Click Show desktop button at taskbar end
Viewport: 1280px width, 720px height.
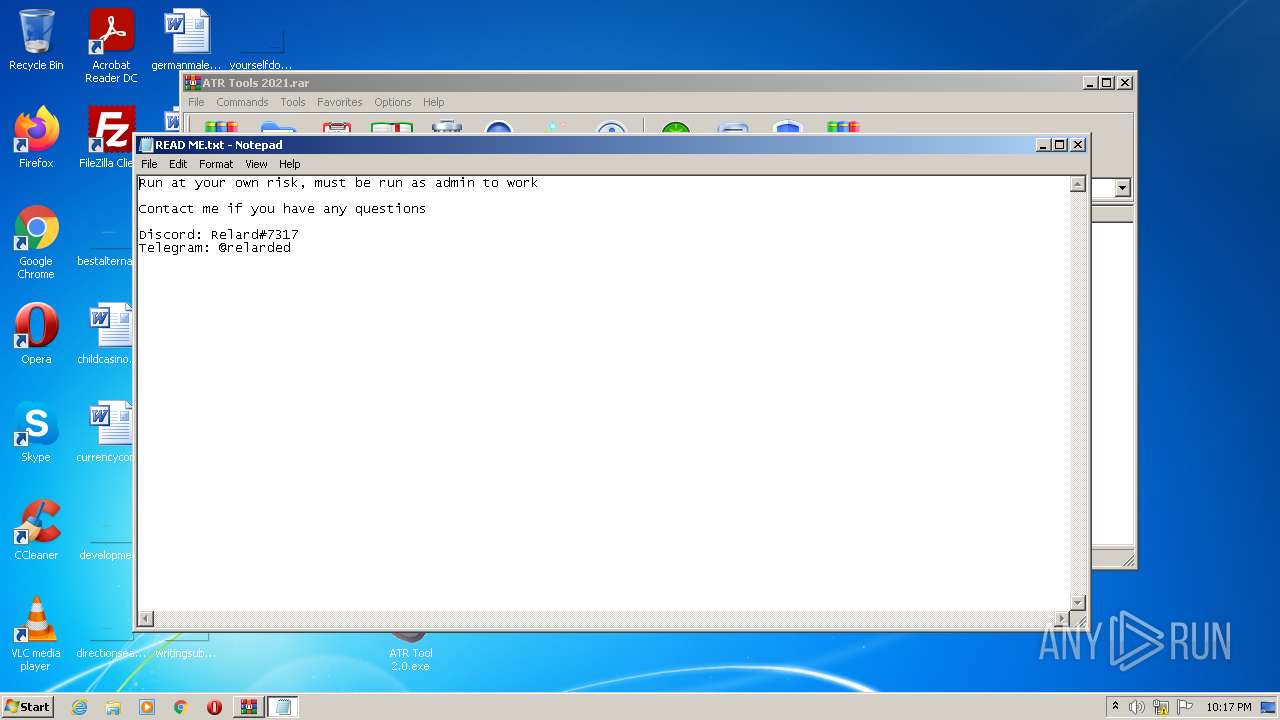(x=1269, y=707)
